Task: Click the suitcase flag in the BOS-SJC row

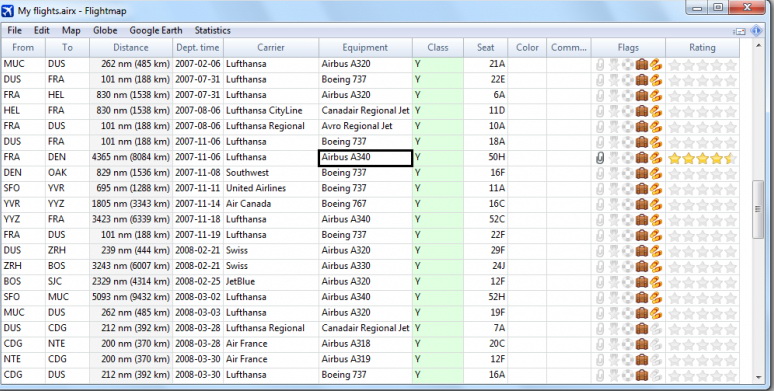Action: 641,282
